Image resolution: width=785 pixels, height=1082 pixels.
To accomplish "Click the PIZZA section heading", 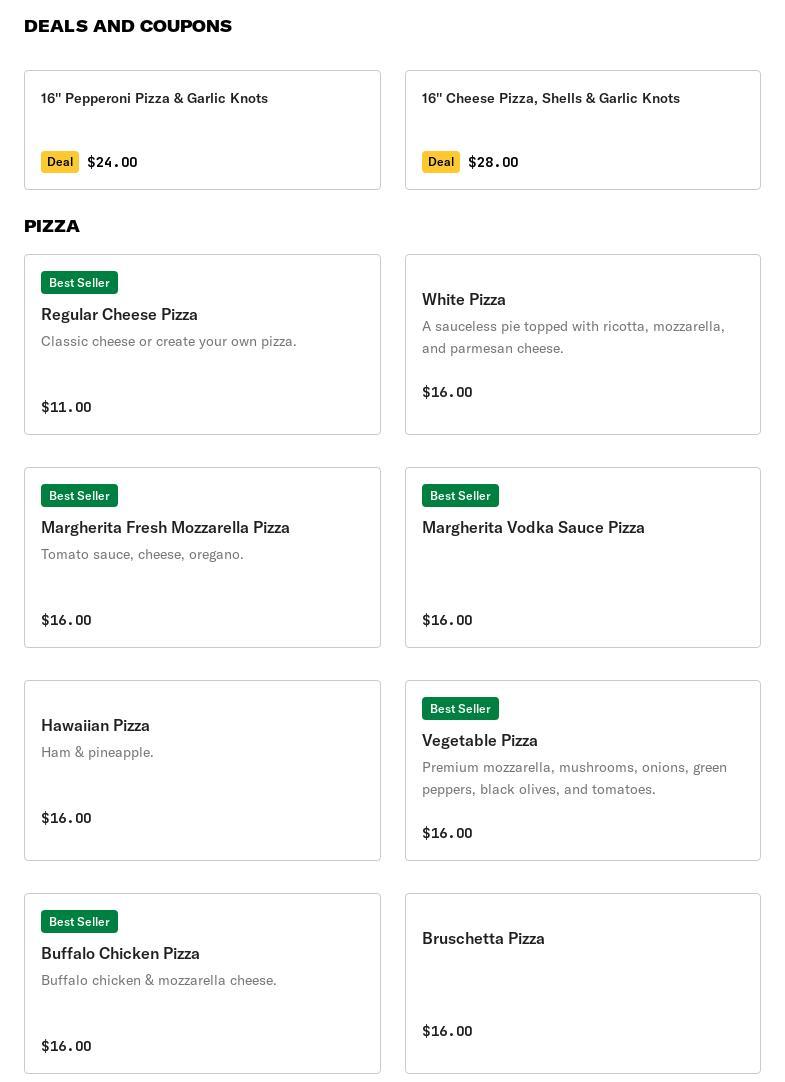I will coord(52,226).
